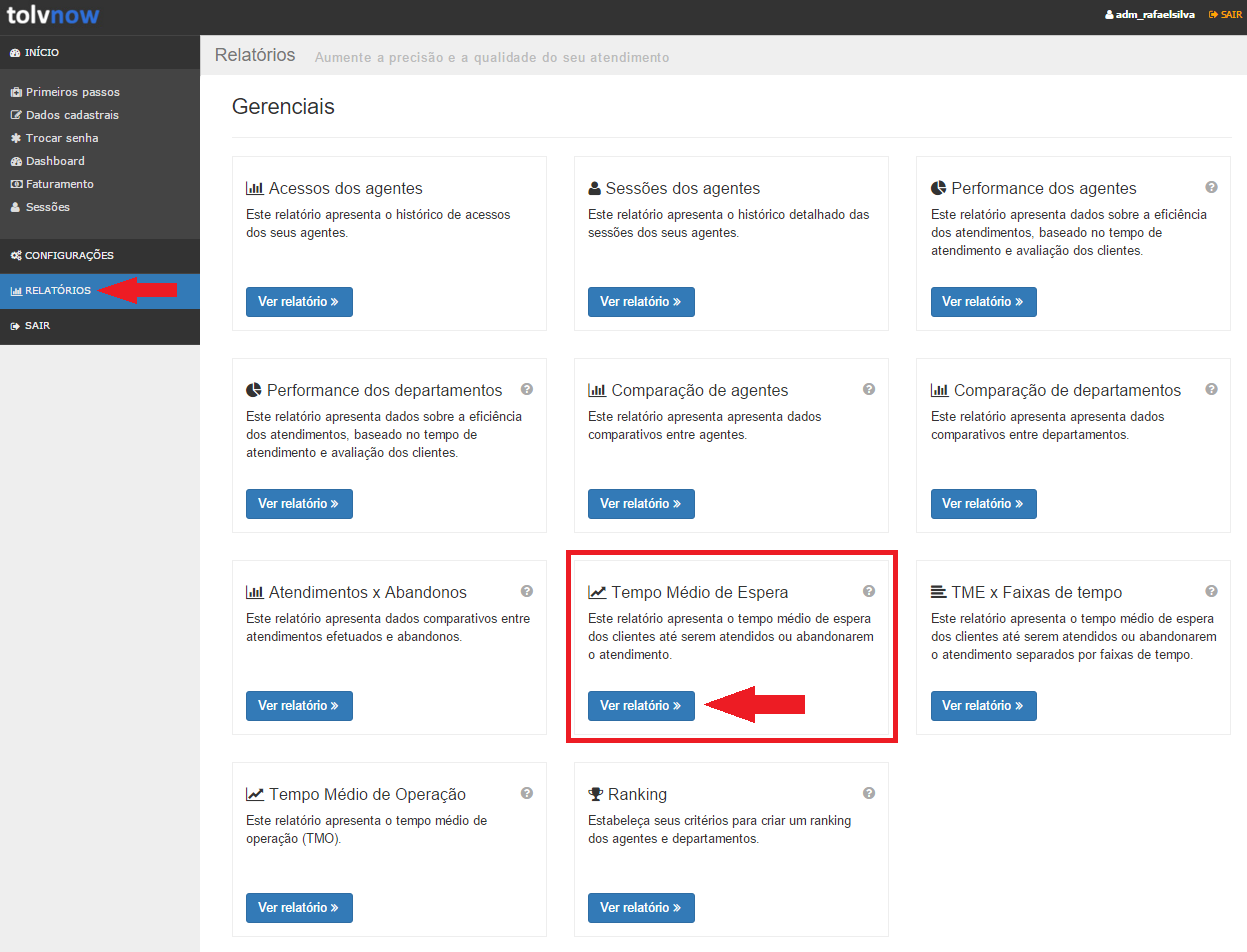Open the adm_rafaelsilva user profile
The height and width of the screenshot is (952, 1247).
(1149, 15)
